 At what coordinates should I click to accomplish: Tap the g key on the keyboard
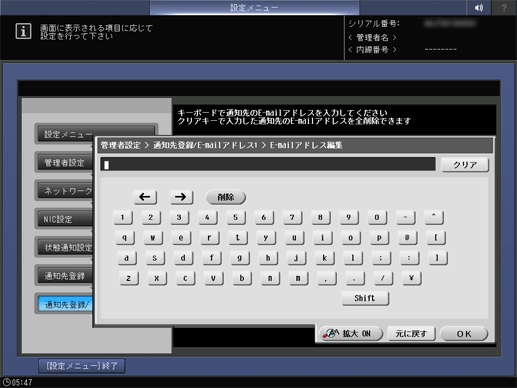(x=240, y=258)
